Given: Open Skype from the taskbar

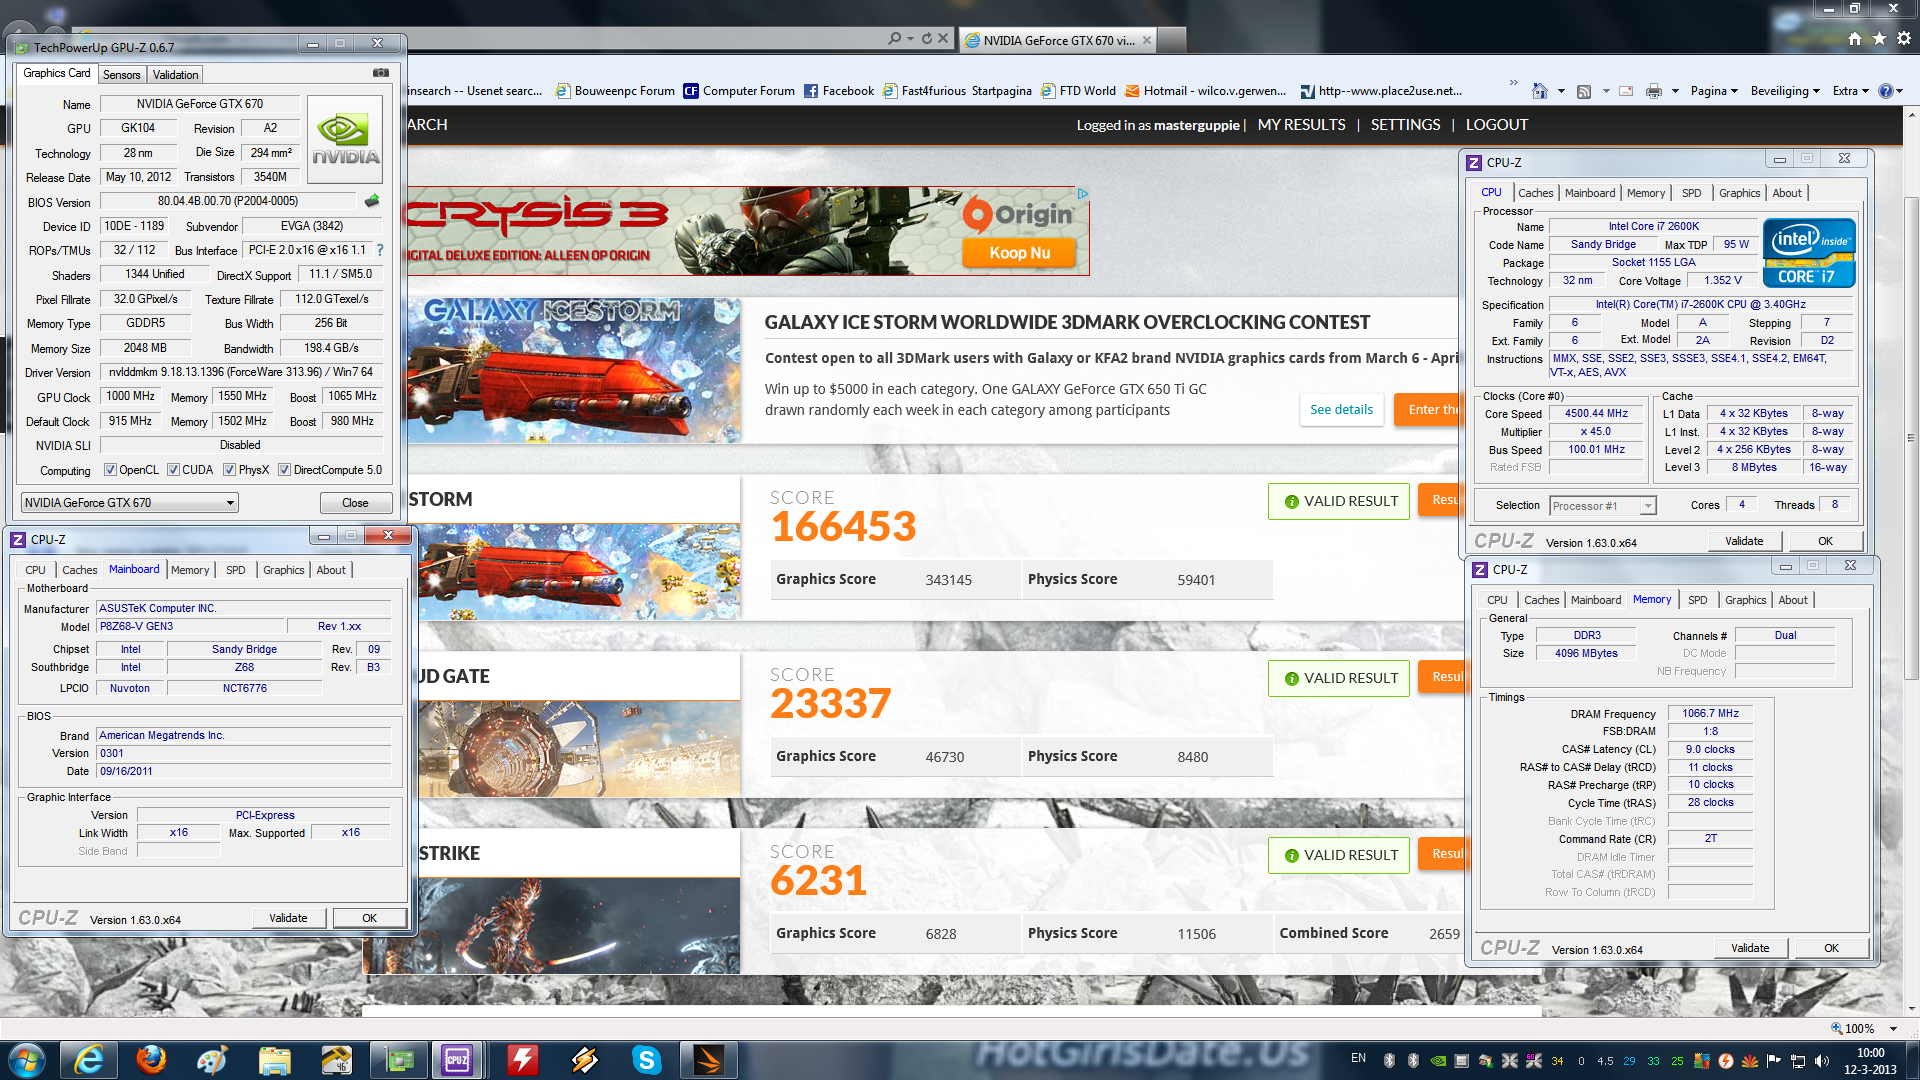Looking at the screenshot, I should tap(646, 1060).
